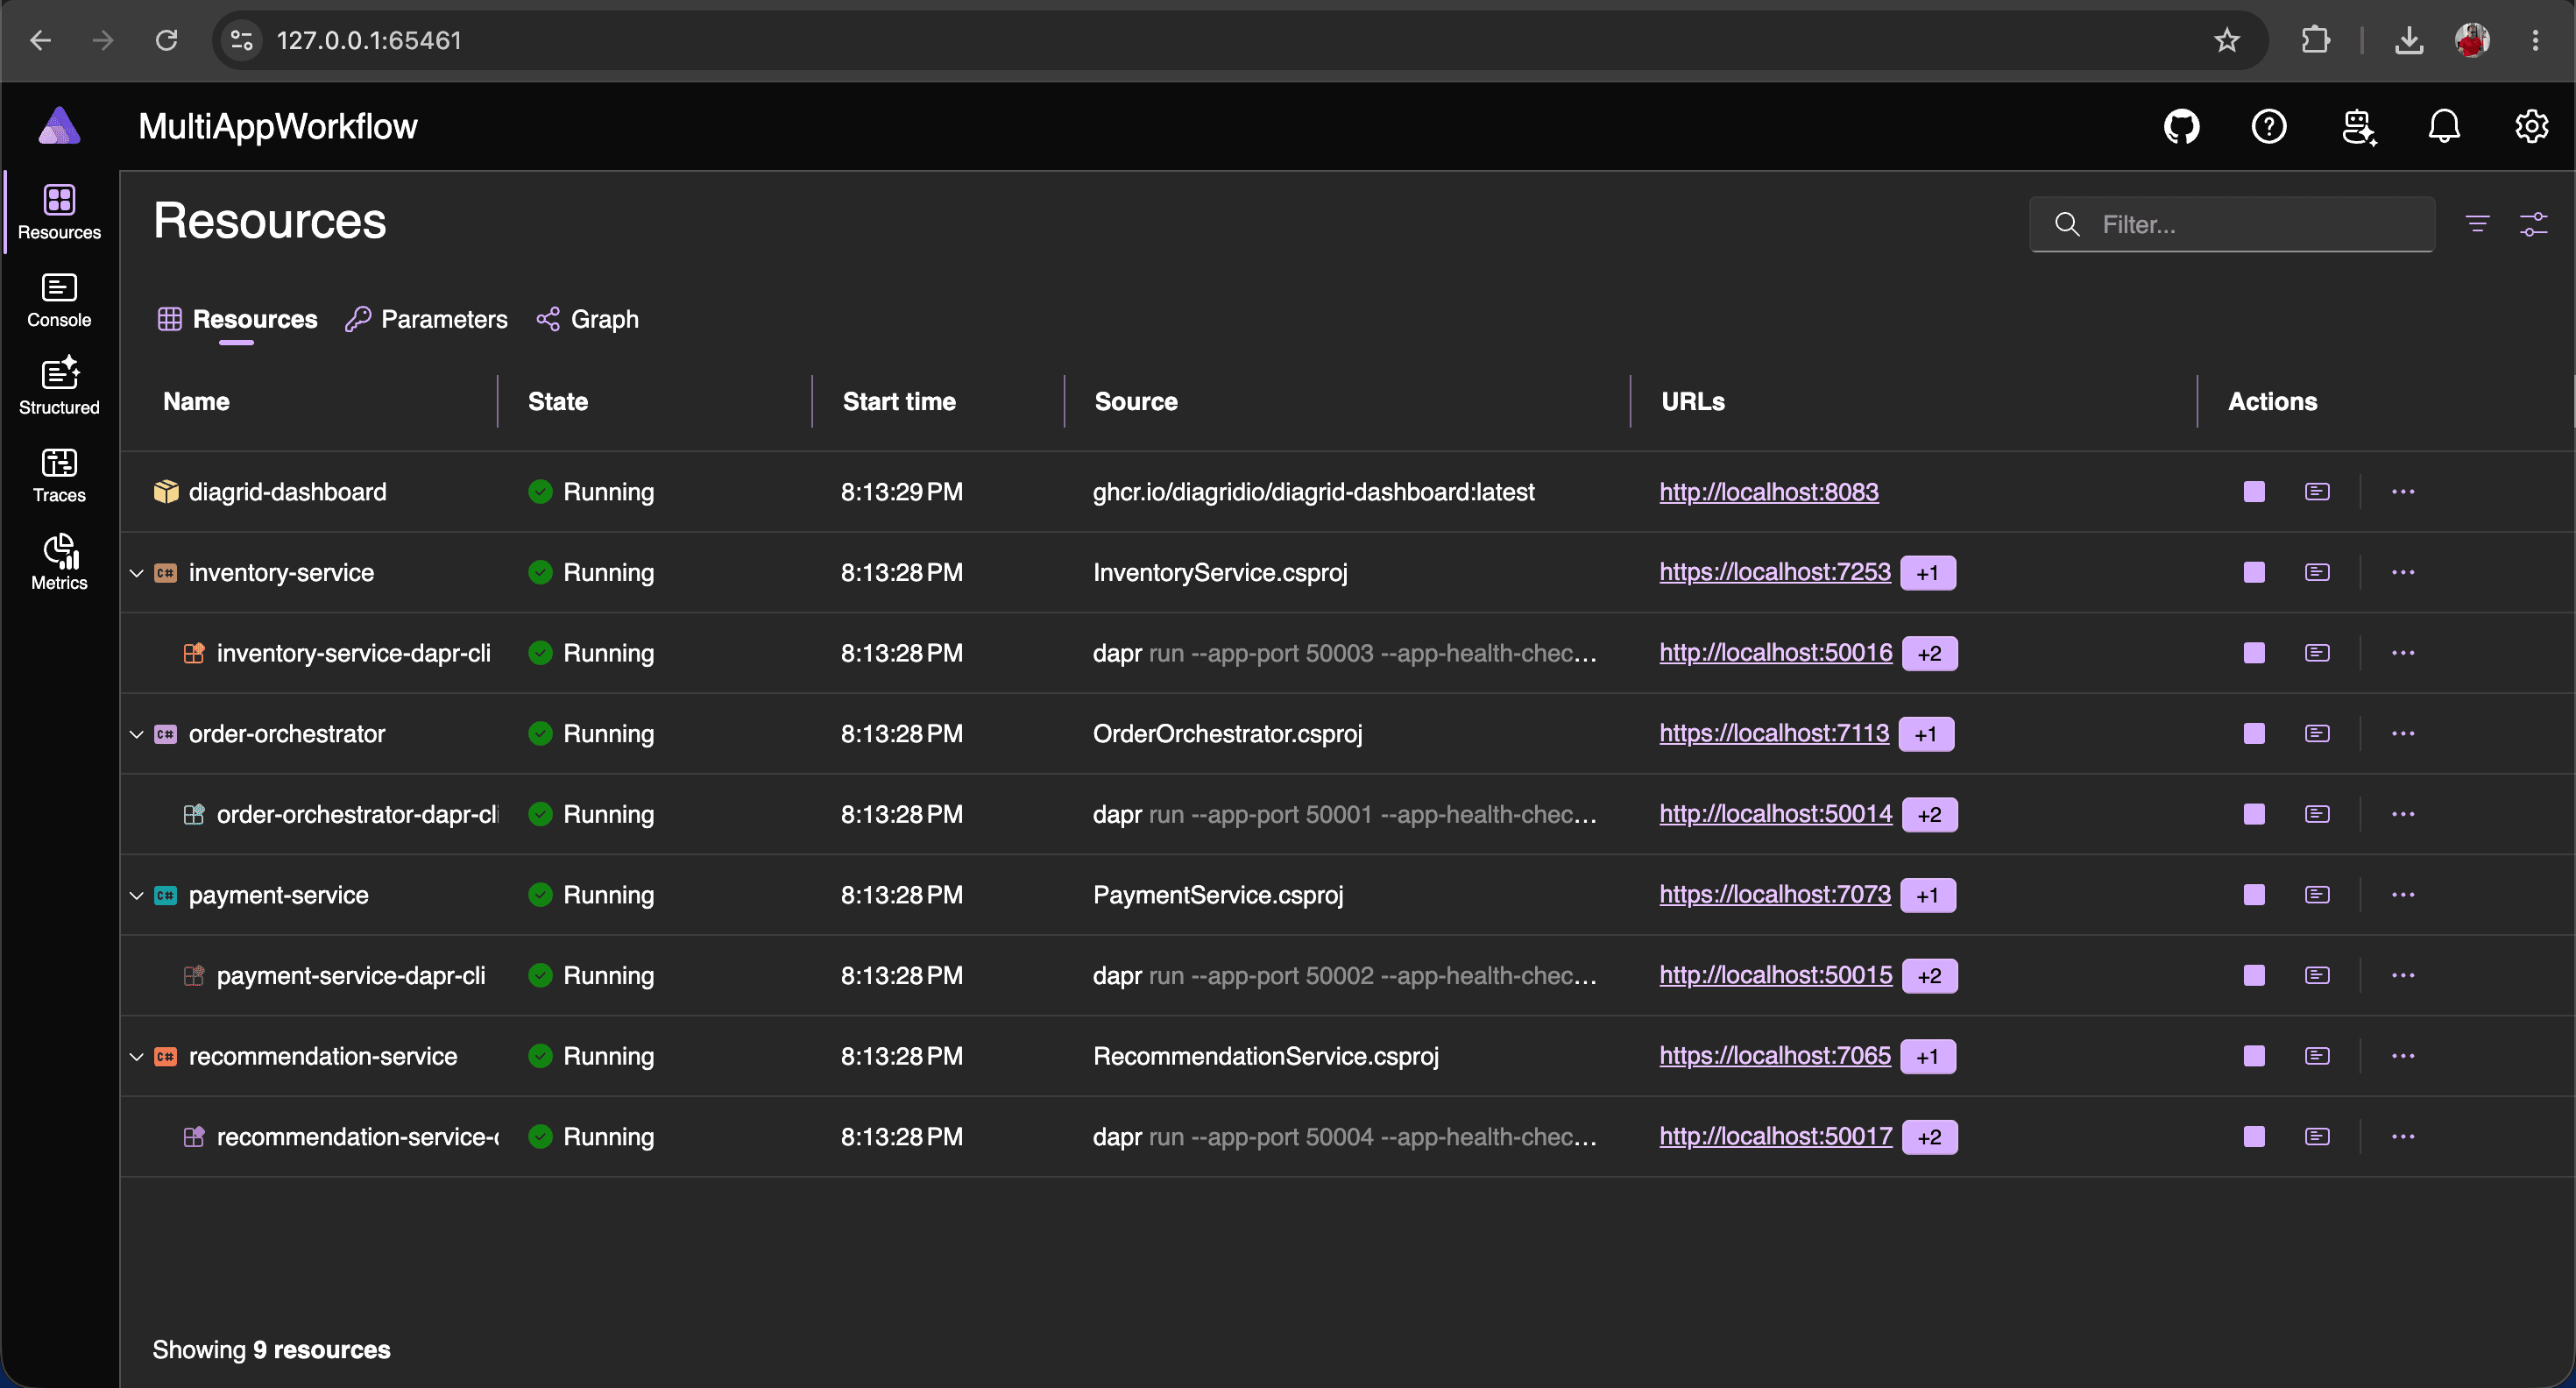
Task: Collapse the recommendation-service row
Action: [137, 1056]
